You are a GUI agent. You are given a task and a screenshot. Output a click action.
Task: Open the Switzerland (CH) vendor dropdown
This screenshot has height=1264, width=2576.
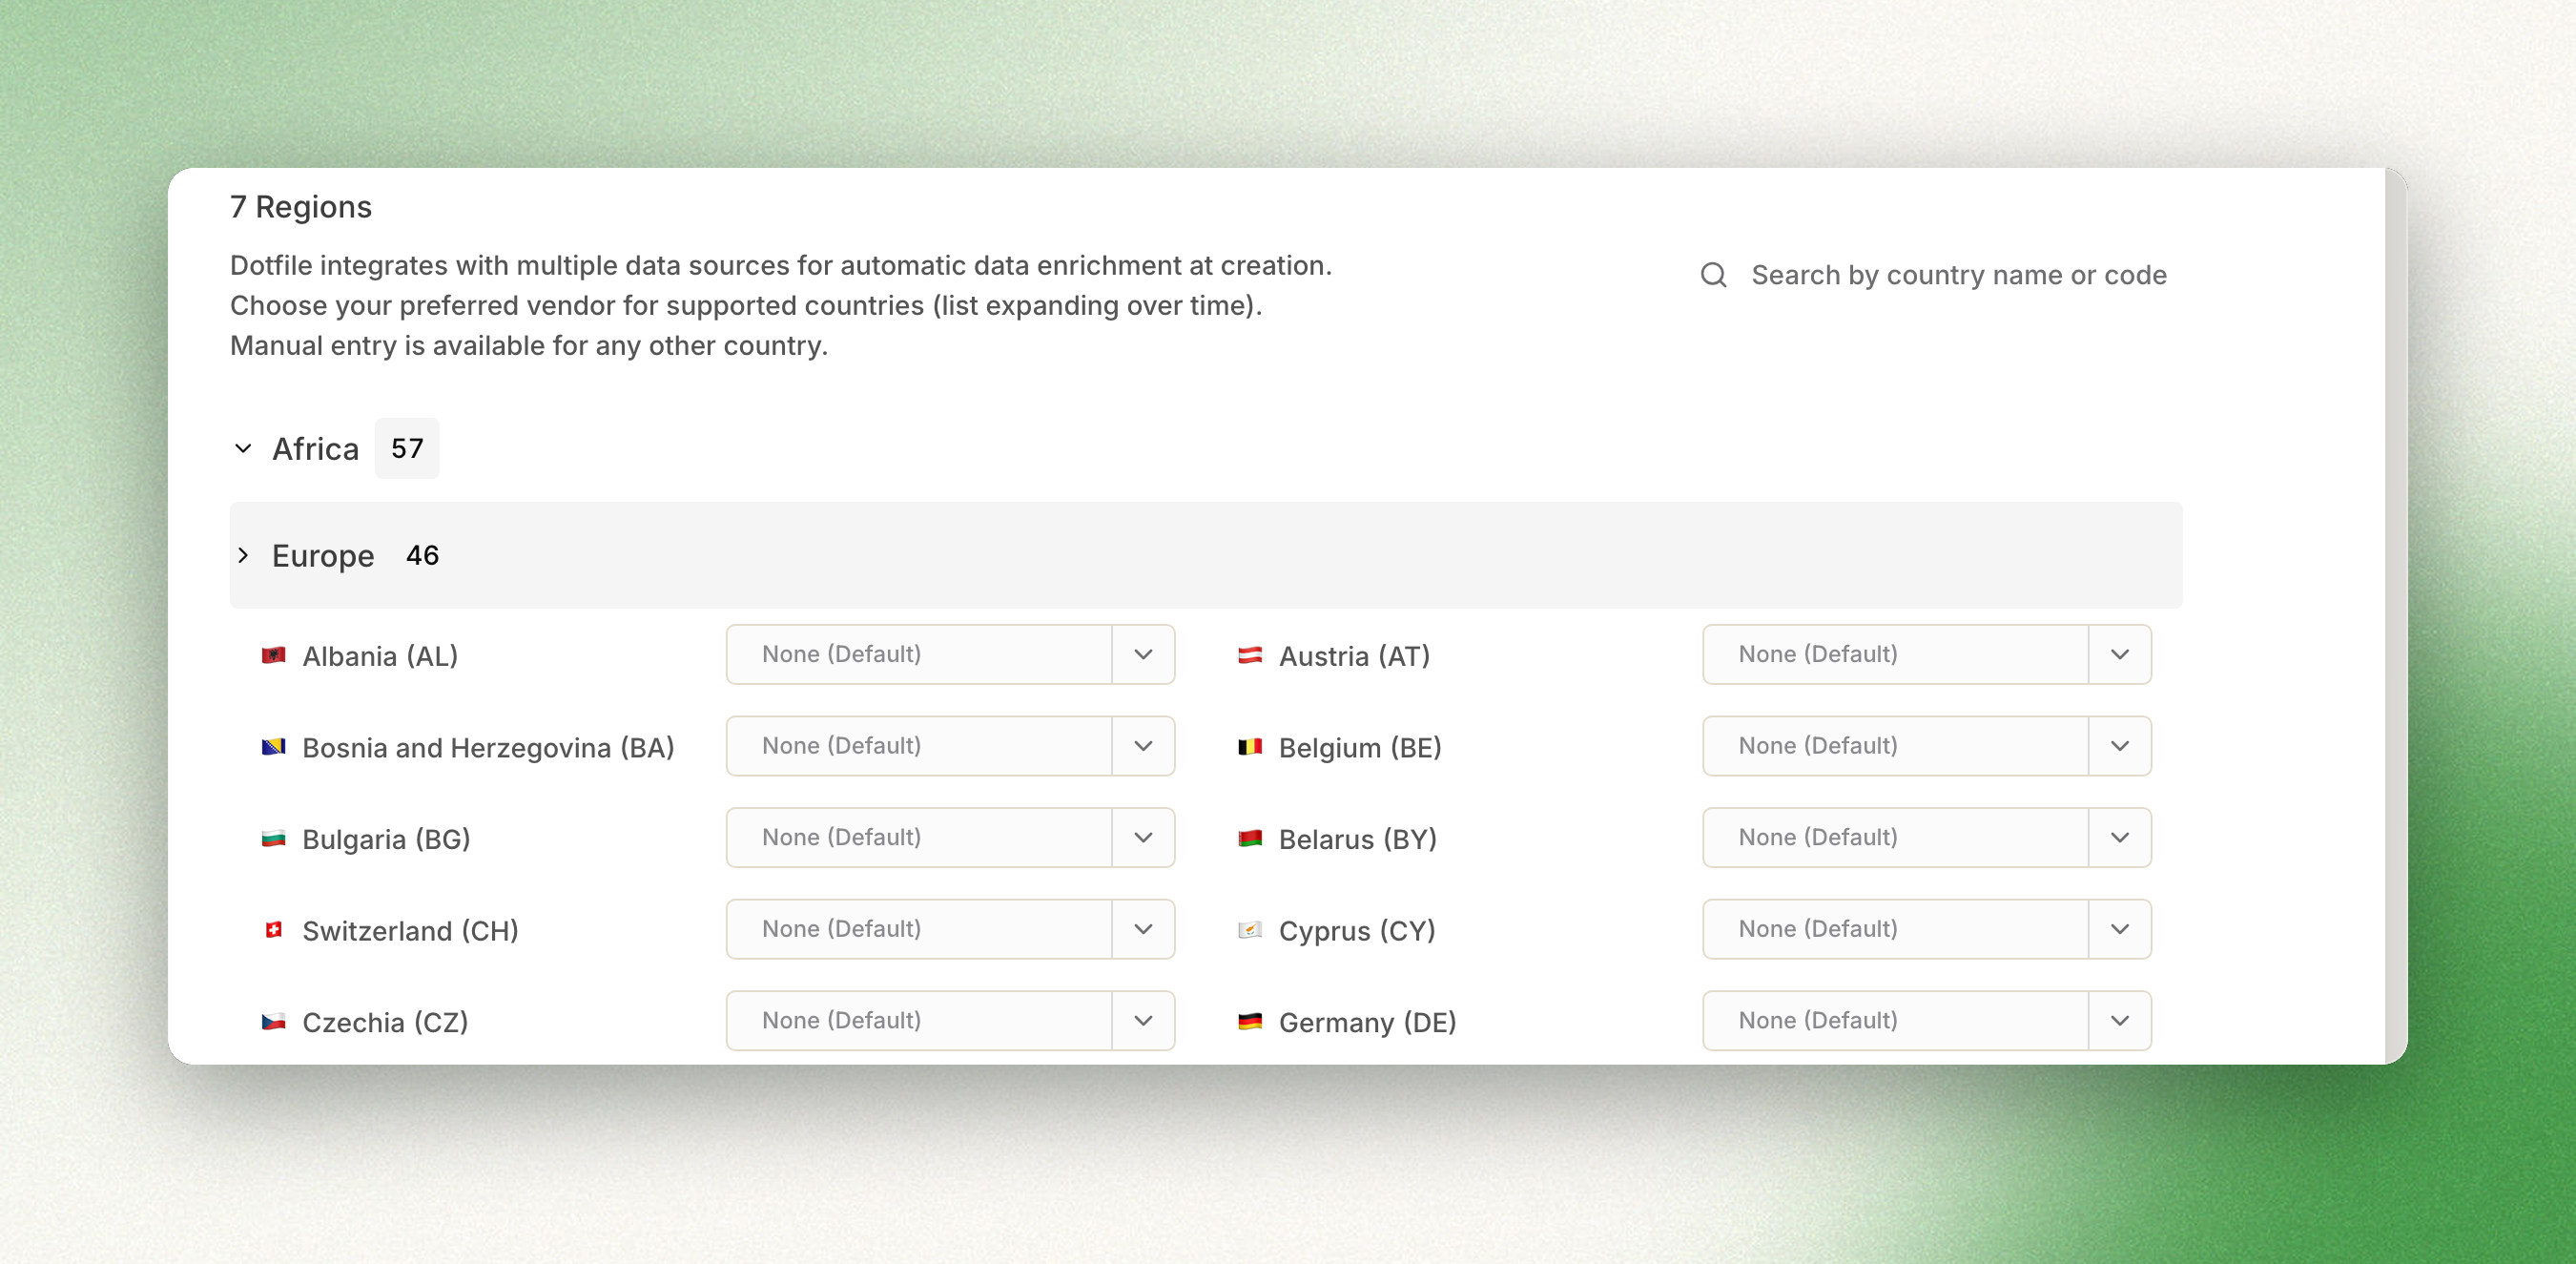click(950, 929)
